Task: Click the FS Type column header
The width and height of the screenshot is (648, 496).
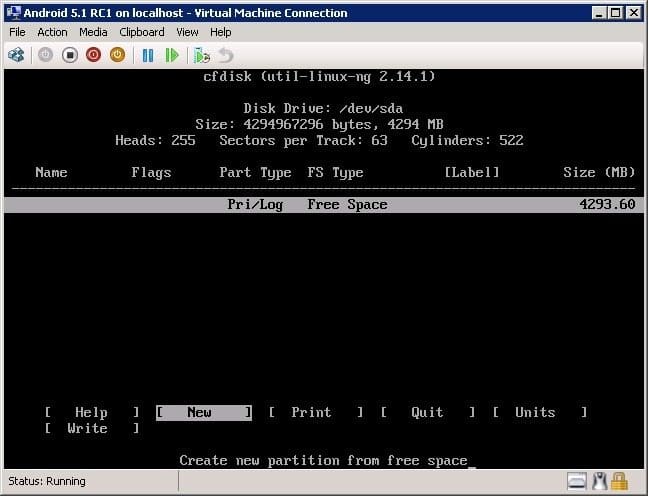Action: click(335, 172)
